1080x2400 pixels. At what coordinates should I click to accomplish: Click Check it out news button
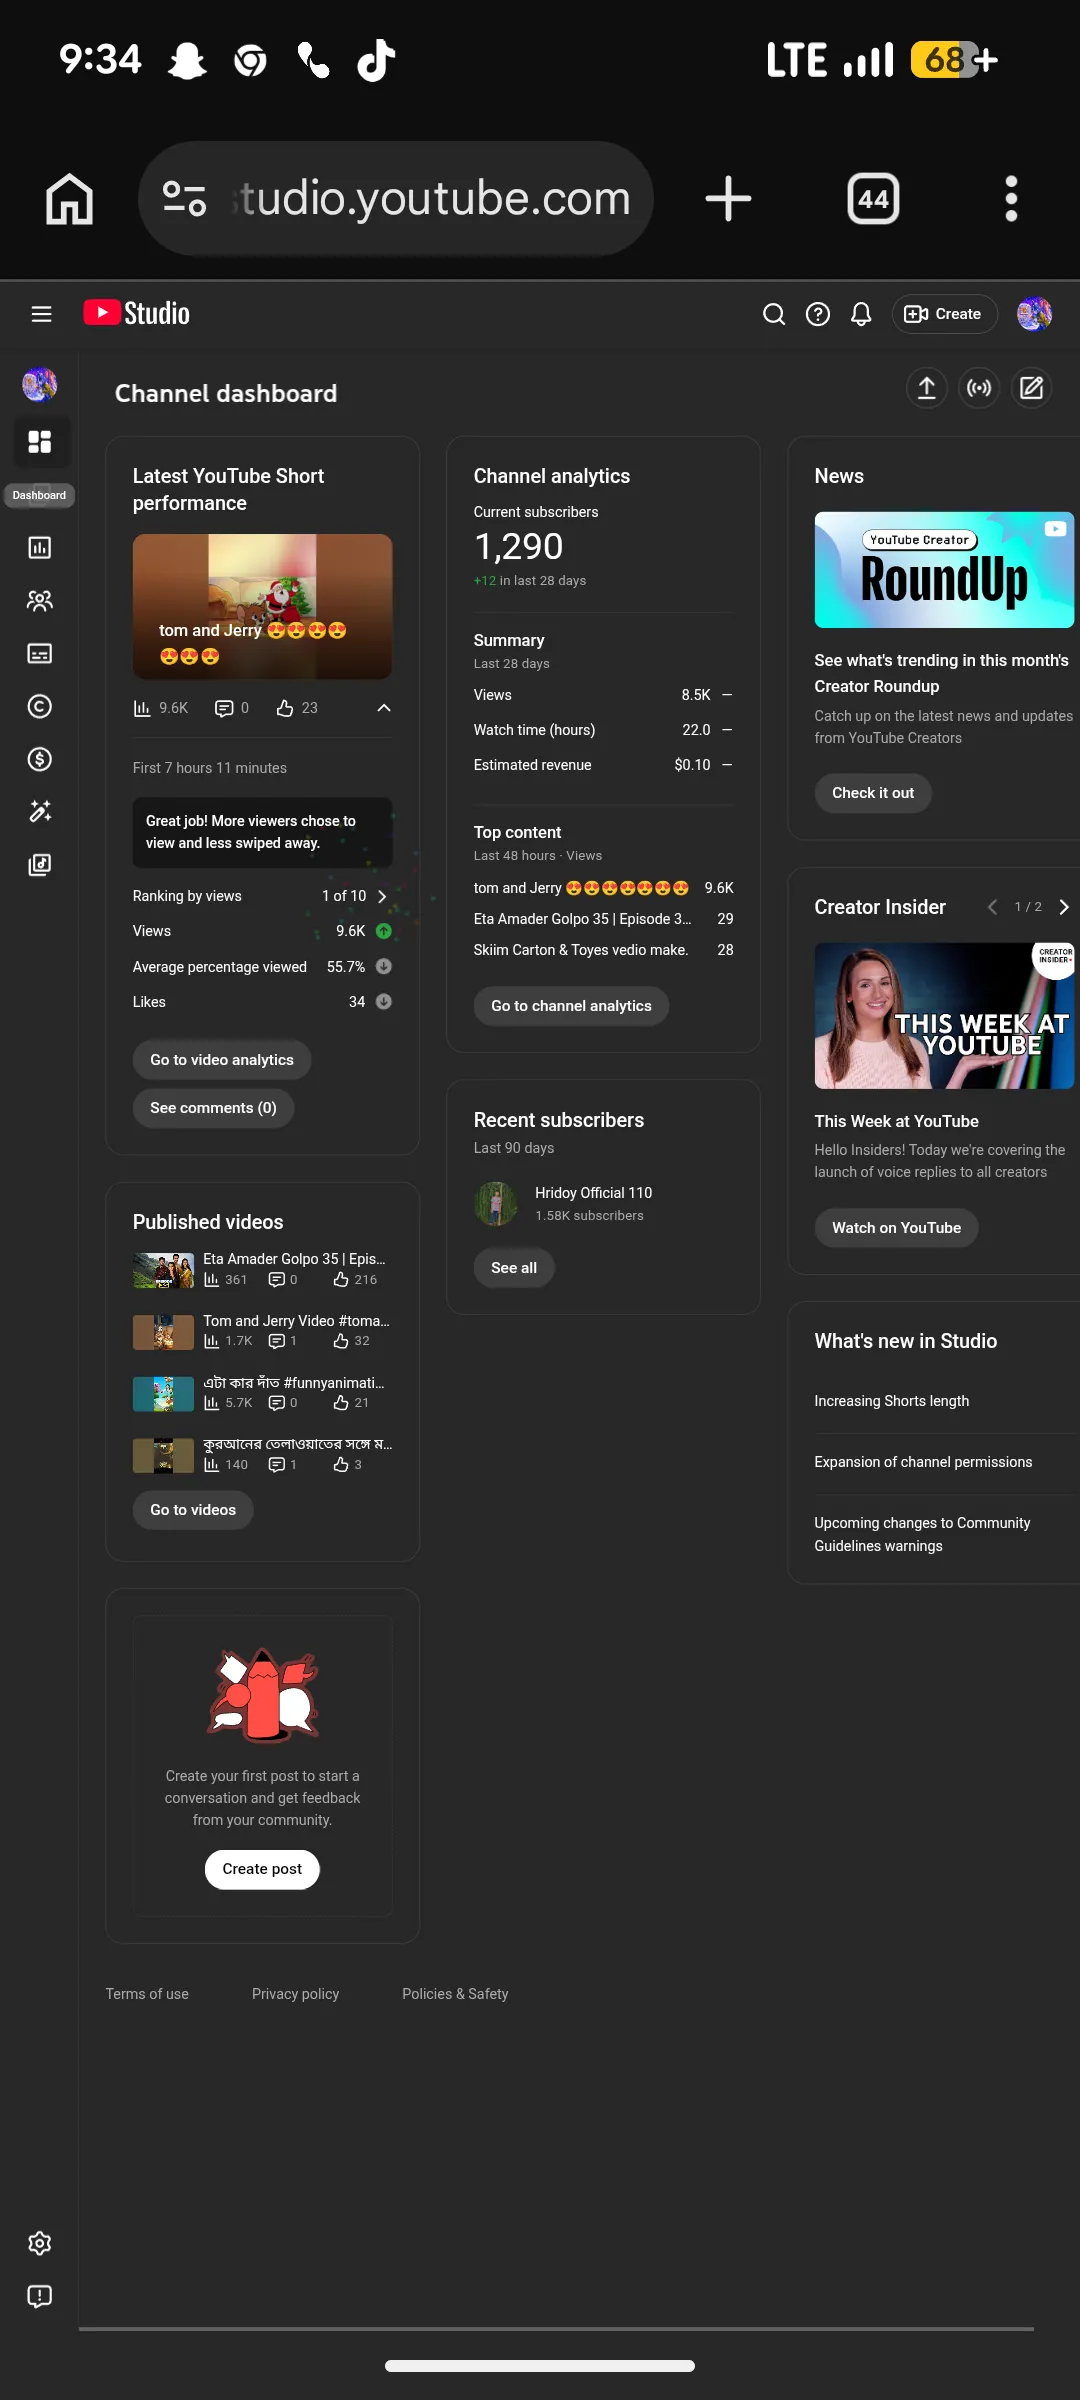pyautogui.click(x=873, y=793)
